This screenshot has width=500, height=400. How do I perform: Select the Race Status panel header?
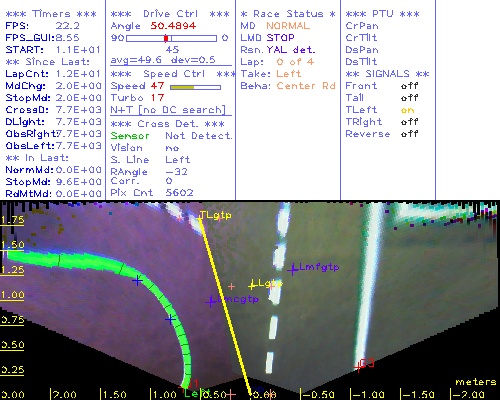(288, 14)
